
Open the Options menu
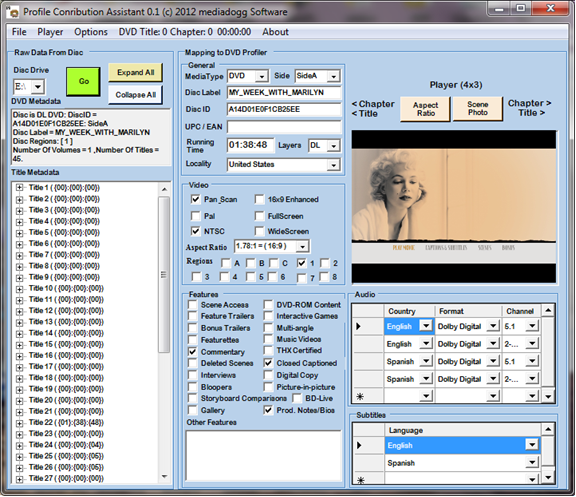(x=91, y=32)
